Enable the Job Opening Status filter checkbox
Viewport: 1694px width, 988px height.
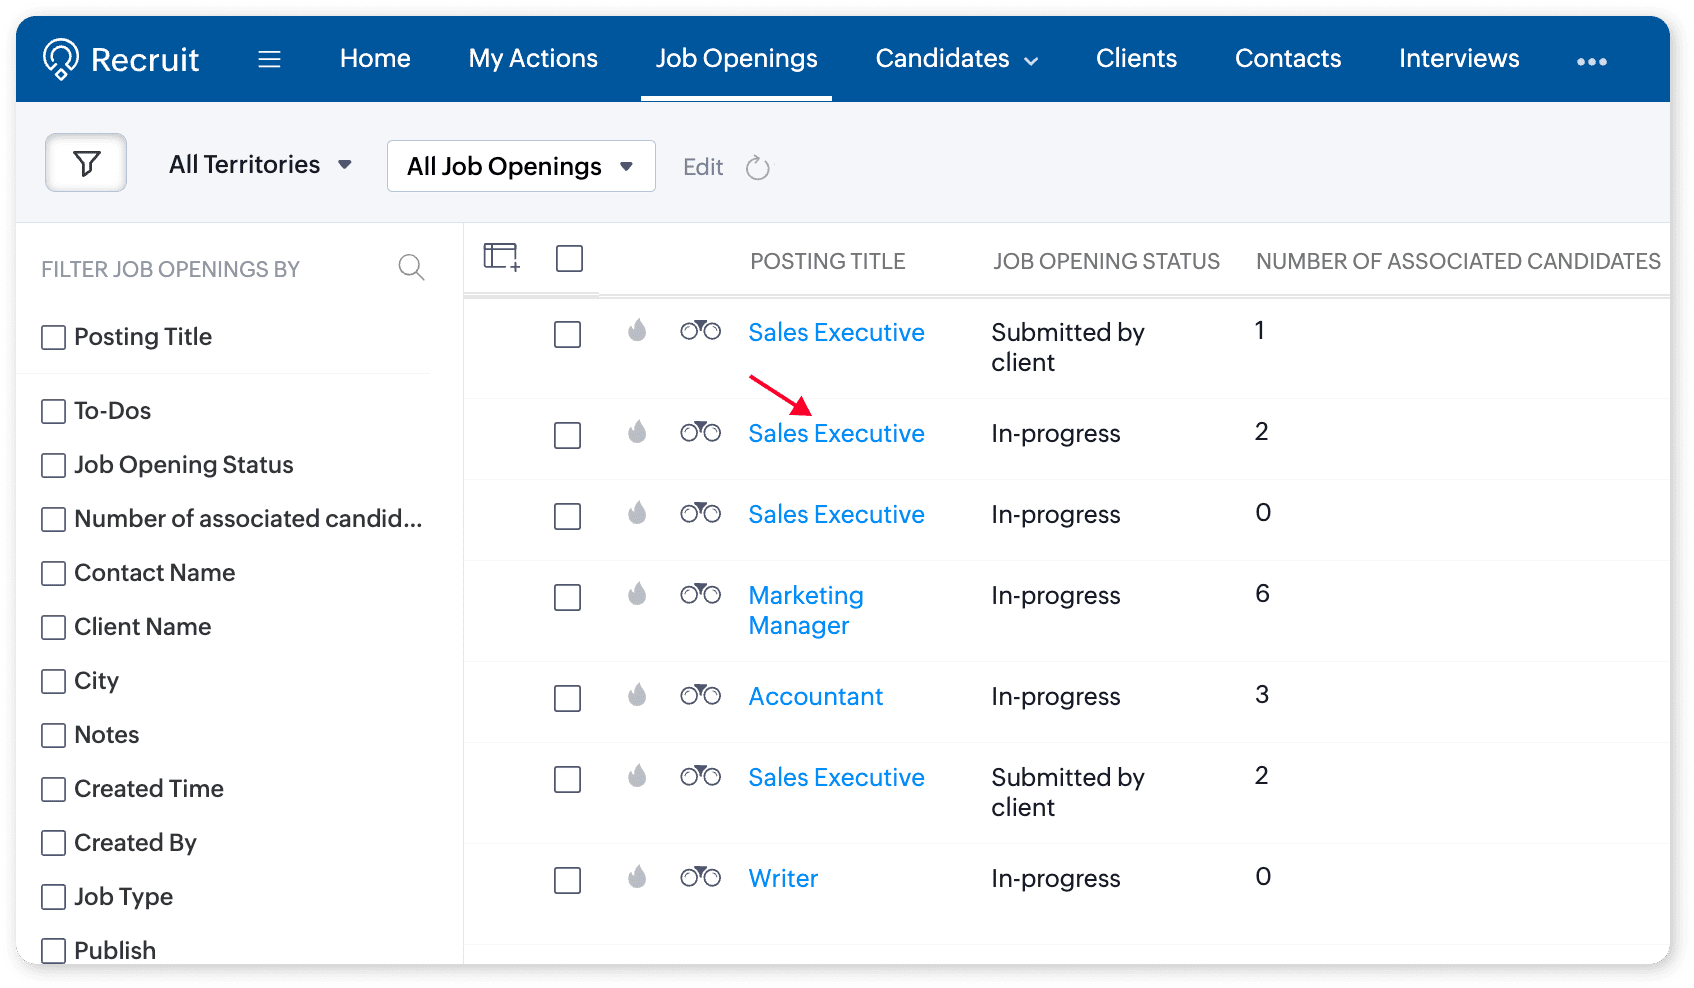tap(54, 466)
